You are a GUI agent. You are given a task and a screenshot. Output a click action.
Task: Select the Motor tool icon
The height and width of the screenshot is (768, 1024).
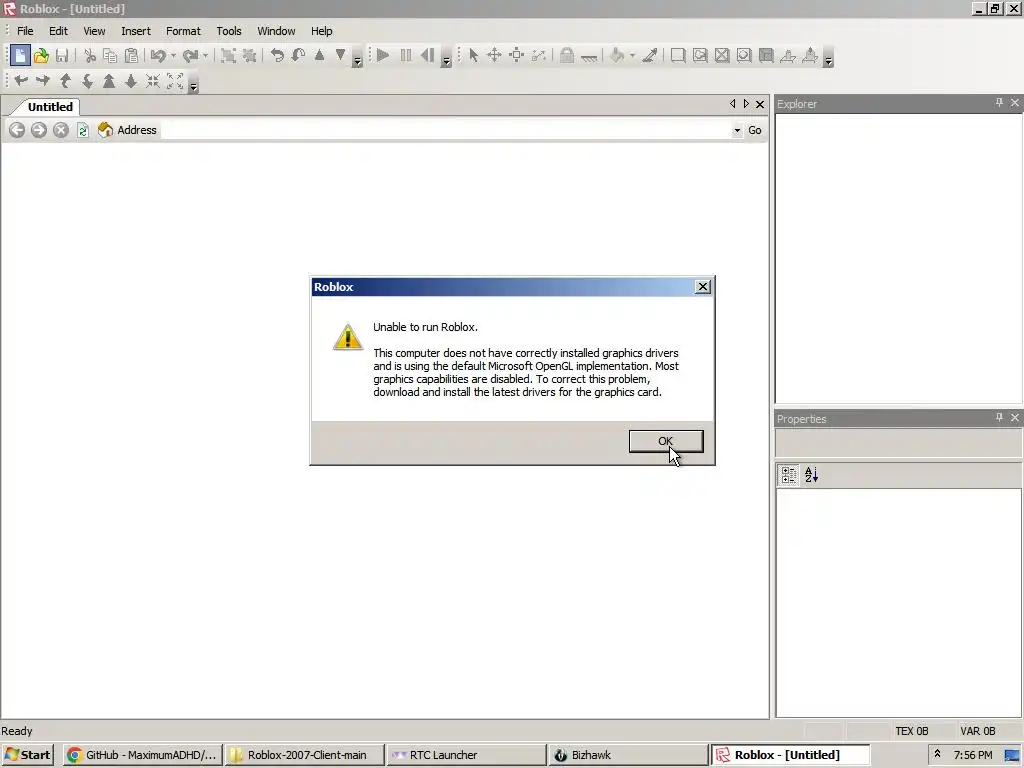(810, 56)
